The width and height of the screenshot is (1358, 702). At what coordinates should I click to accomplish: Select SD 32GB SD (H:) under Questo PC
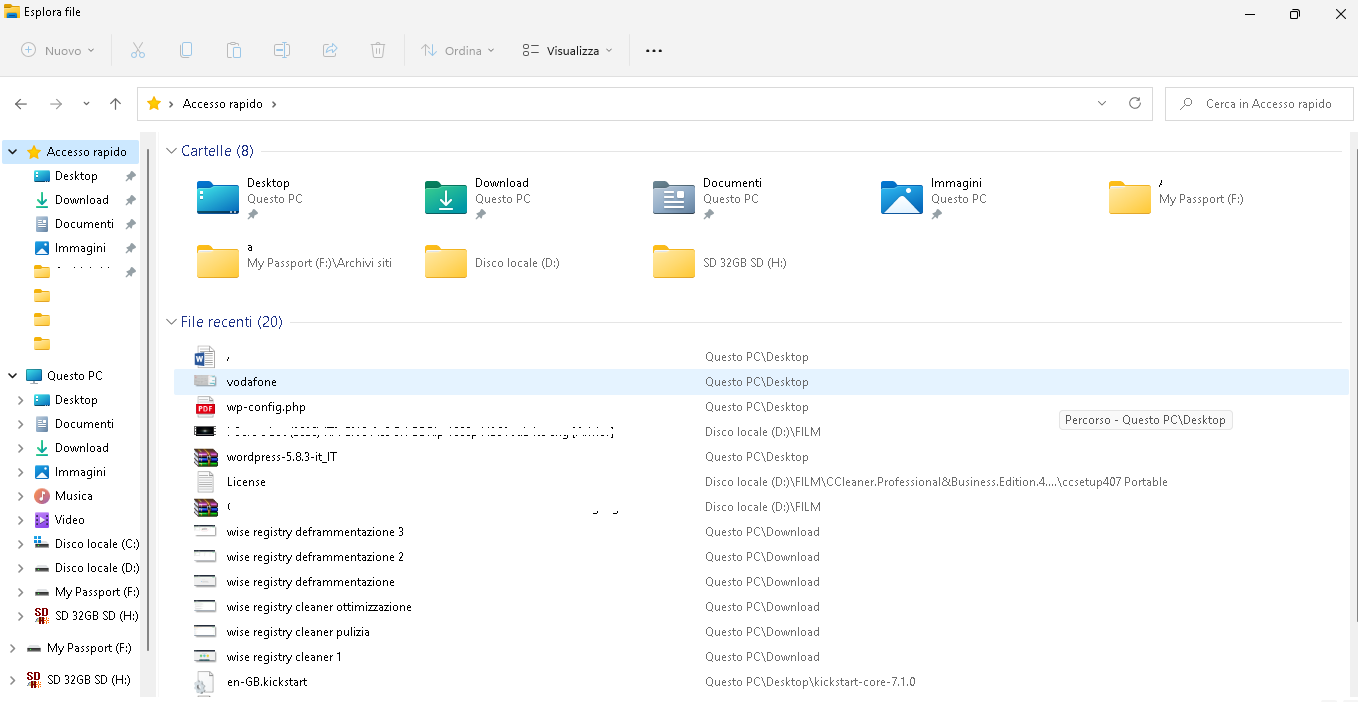tap(97, 616)
